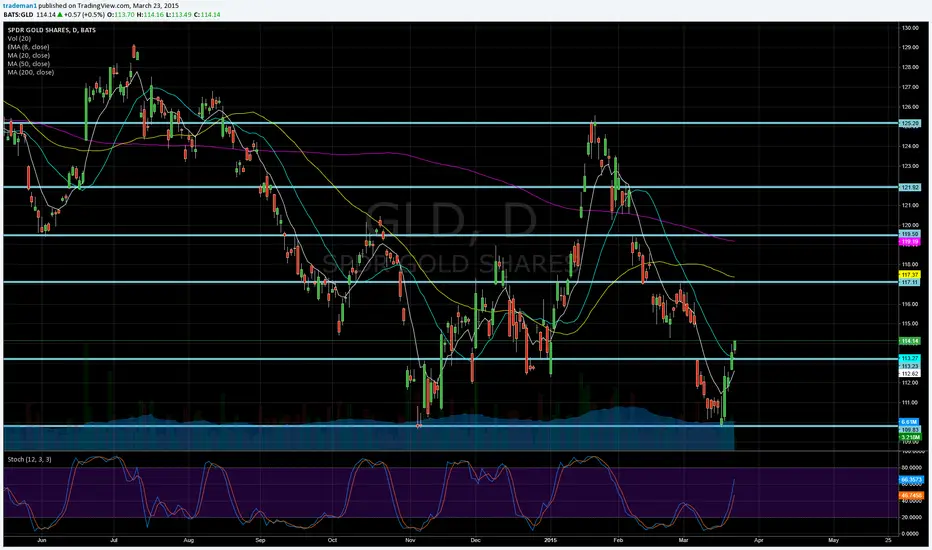Click the cyan 113.27 price label
Screen dimensions: 932x550
910,359
